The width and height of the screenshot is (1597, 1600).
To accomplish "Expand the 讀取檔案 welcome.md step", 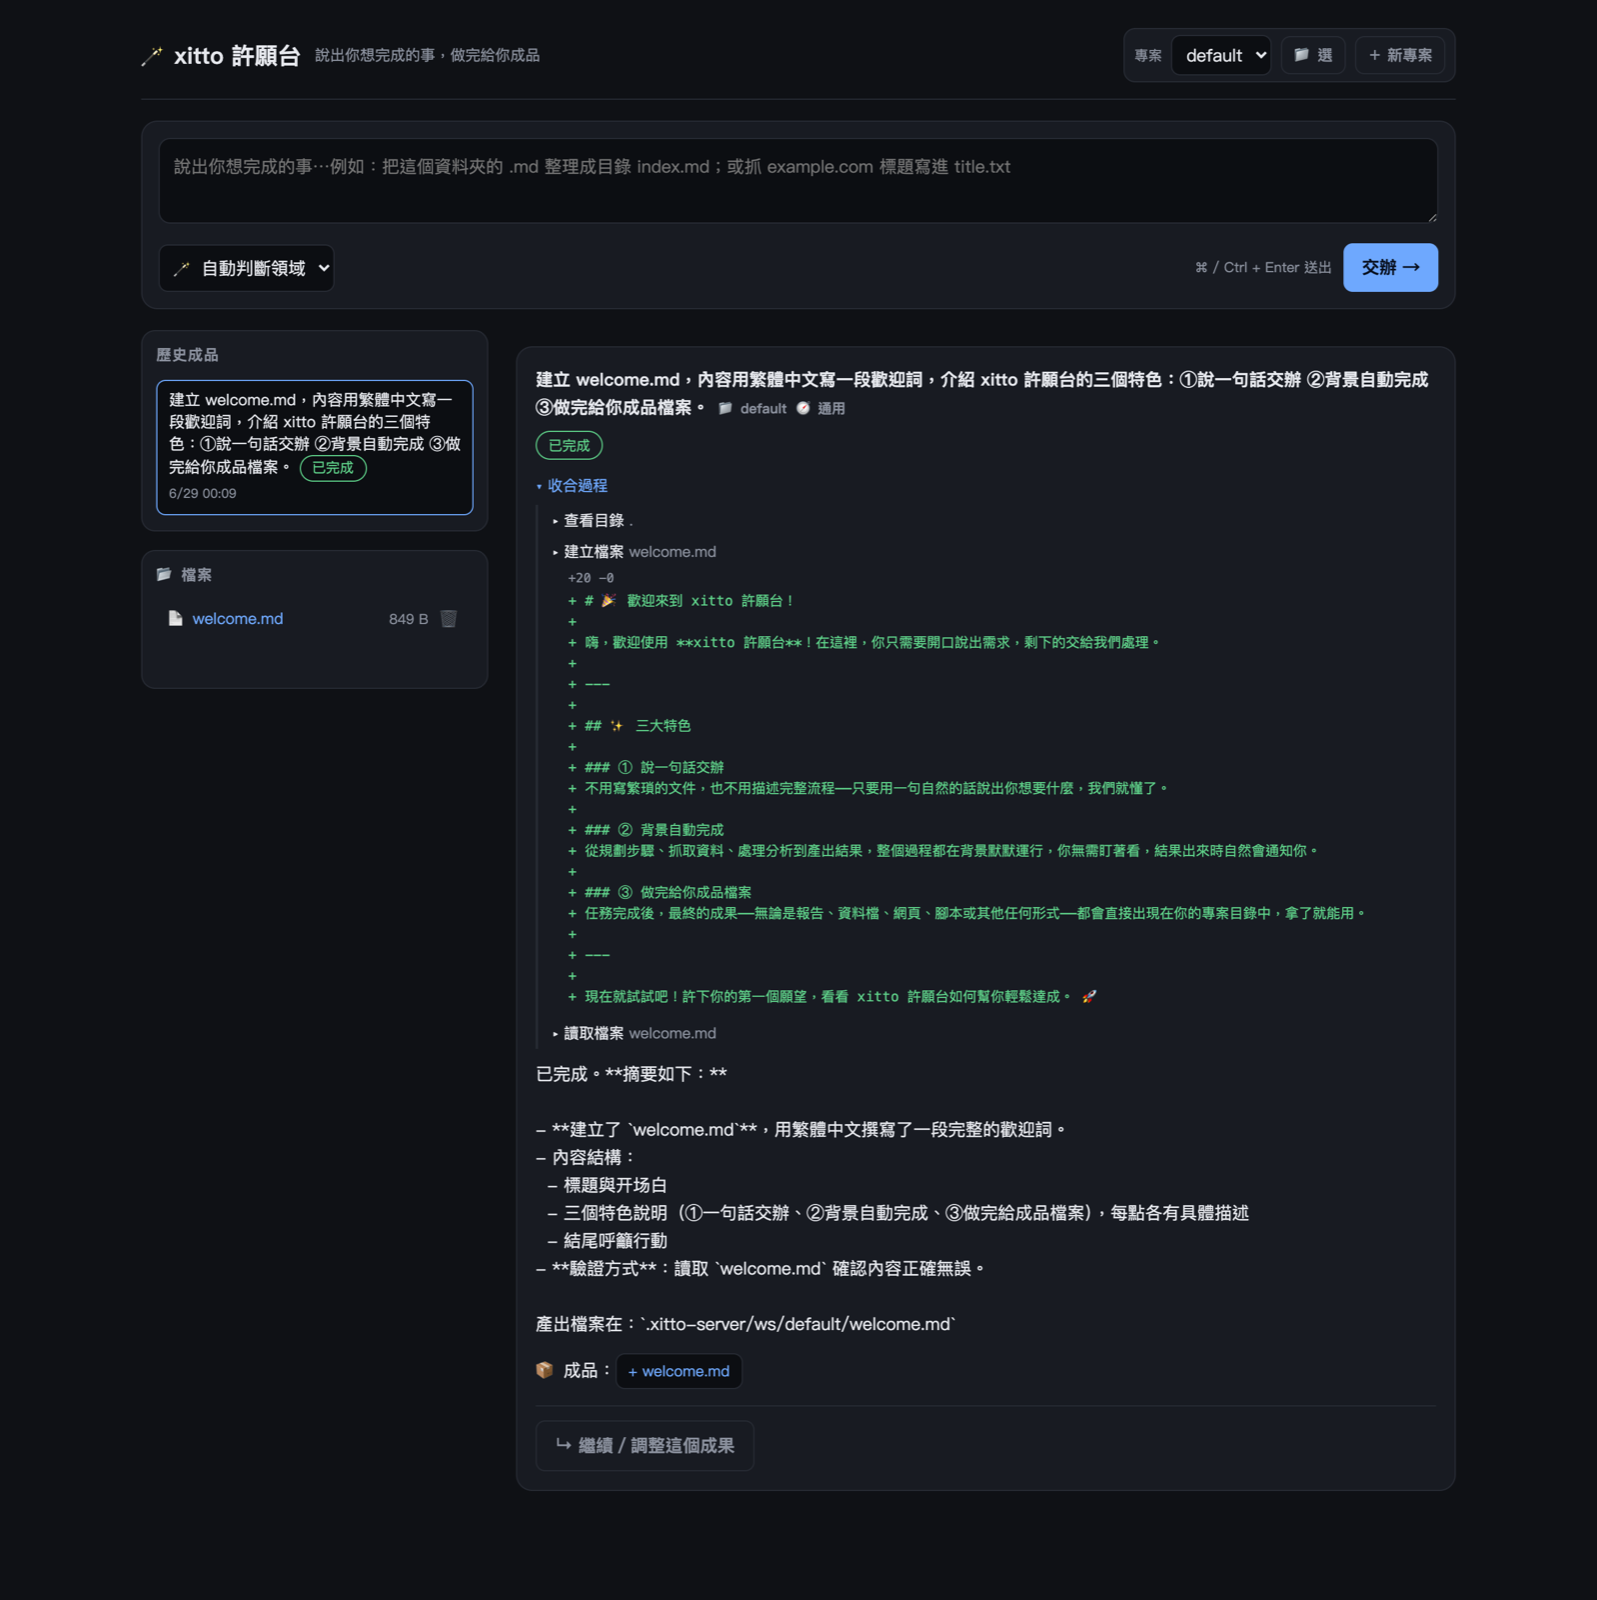I will coord(634,1033).
